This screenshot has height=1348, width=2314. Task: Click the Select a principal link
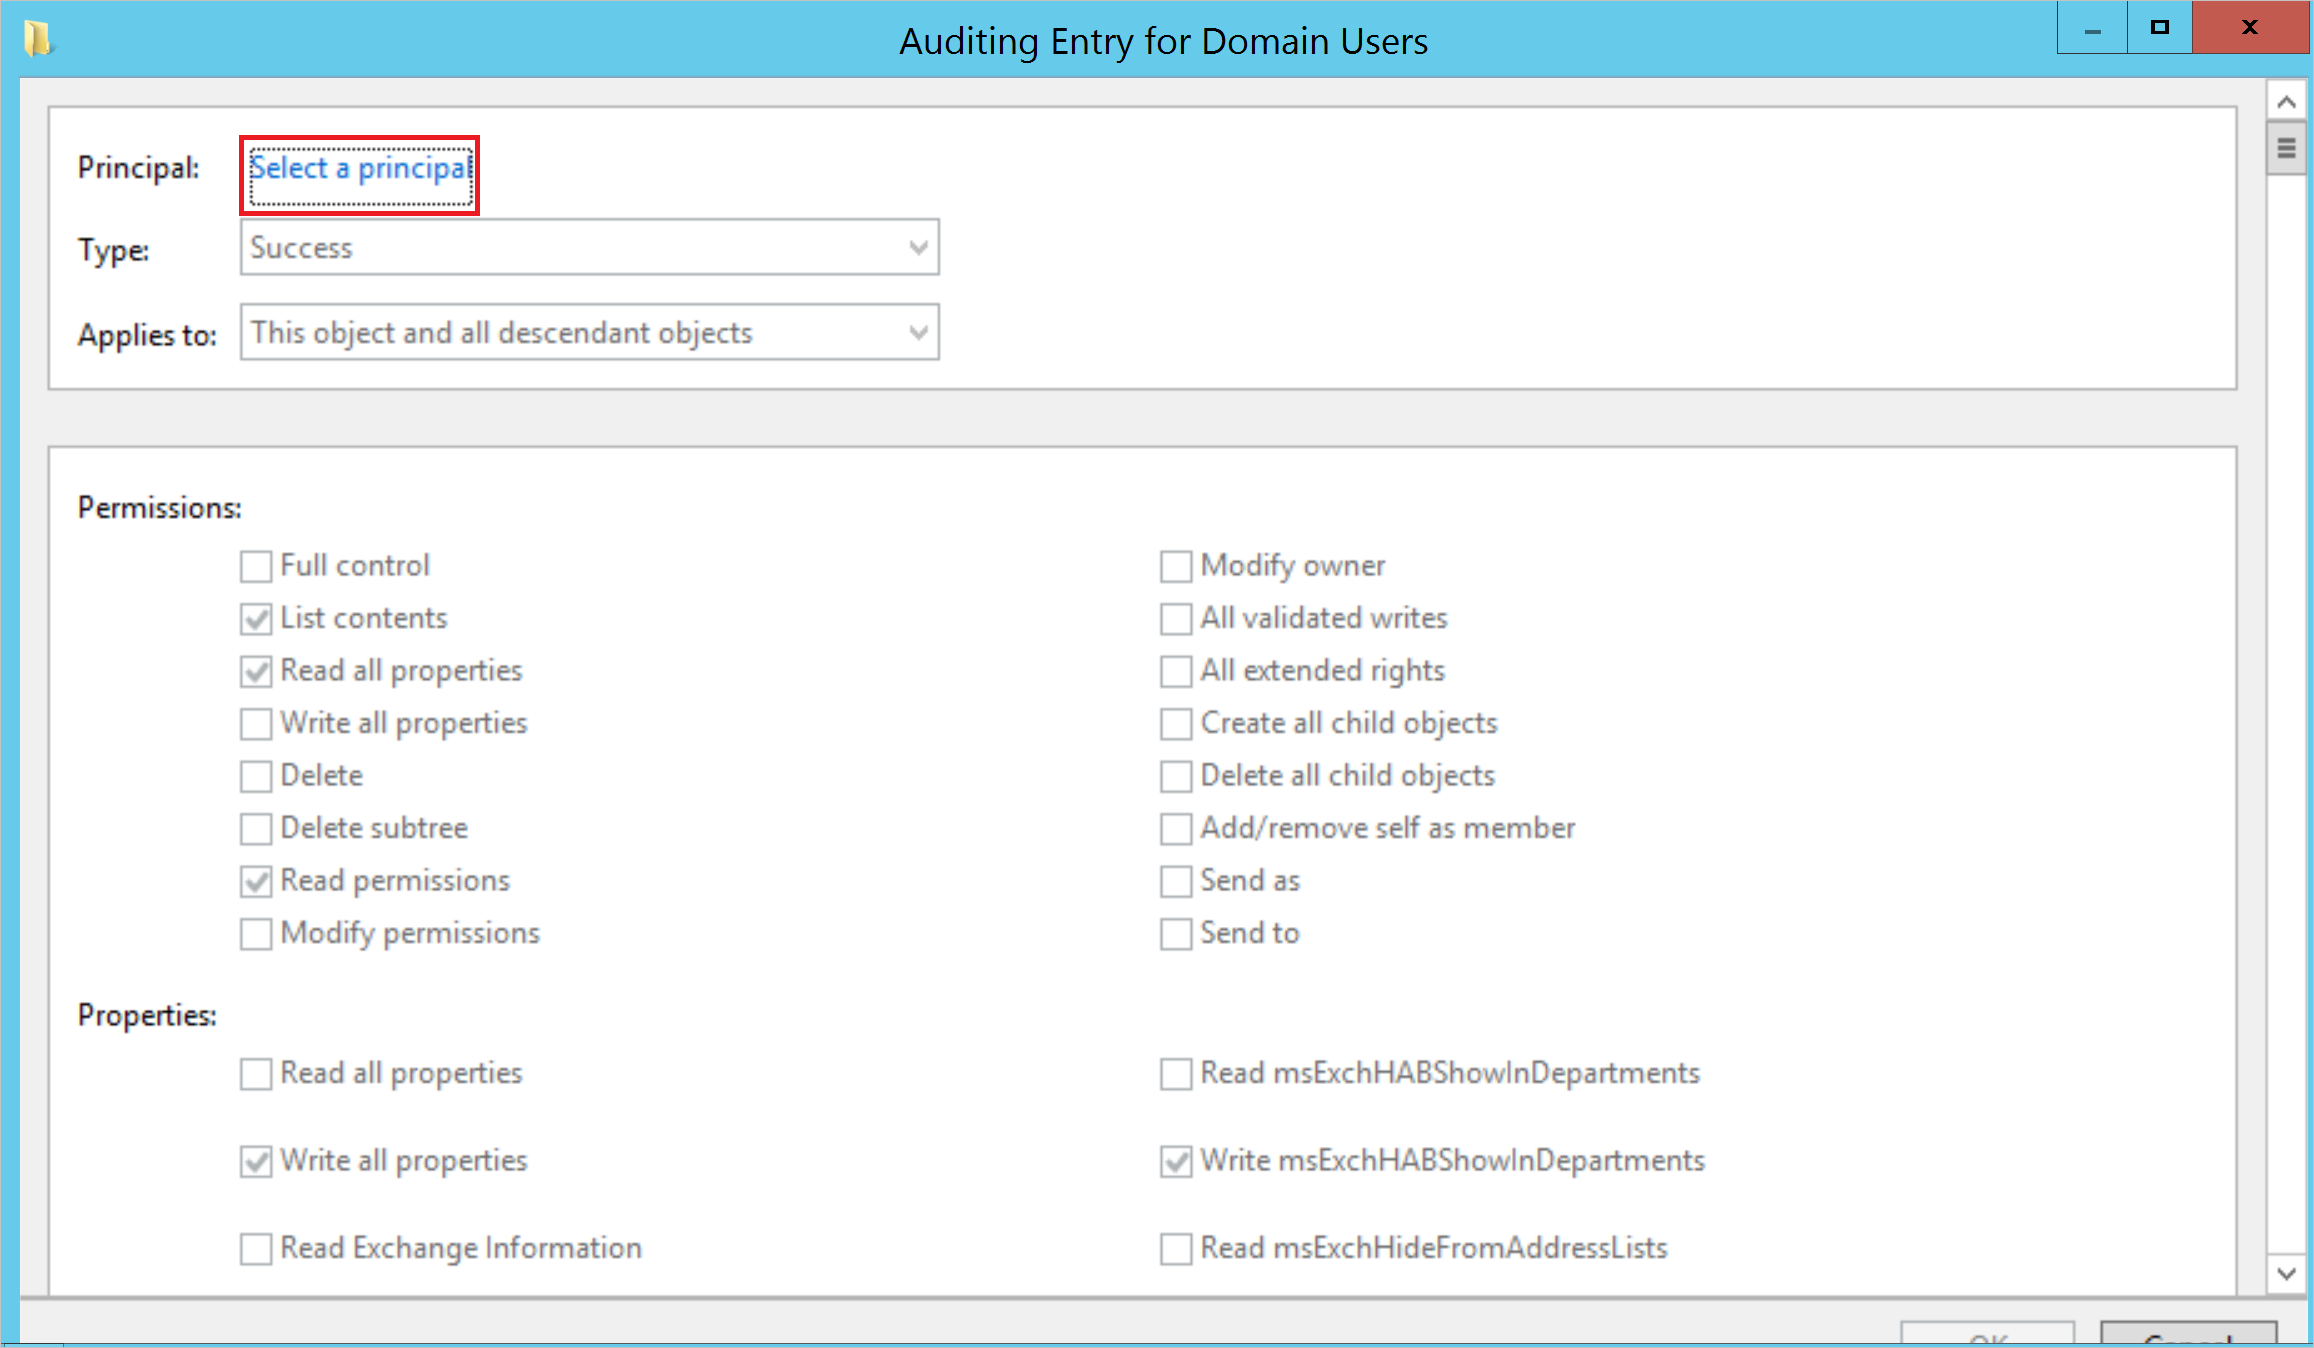[x=361, y=167]
